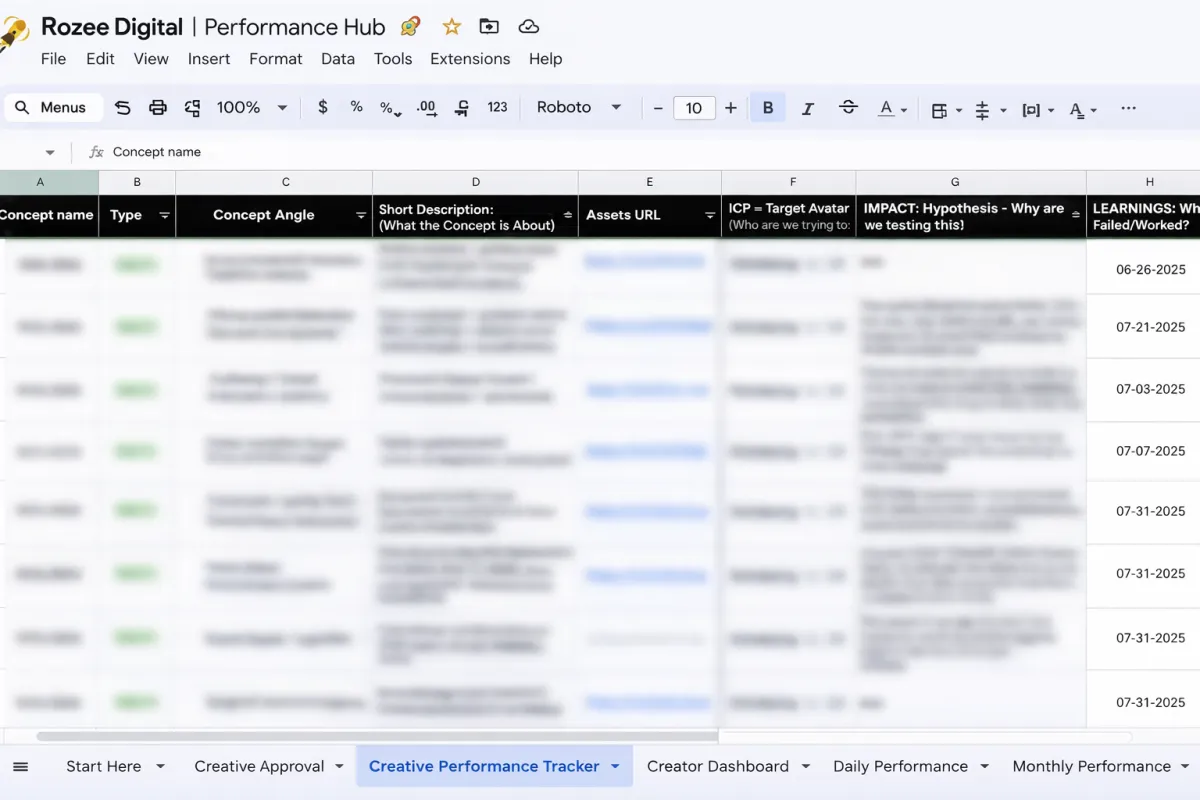Switch to the Monthly Performance sheet
1200x800 pixels.
tap(1091, 767)
